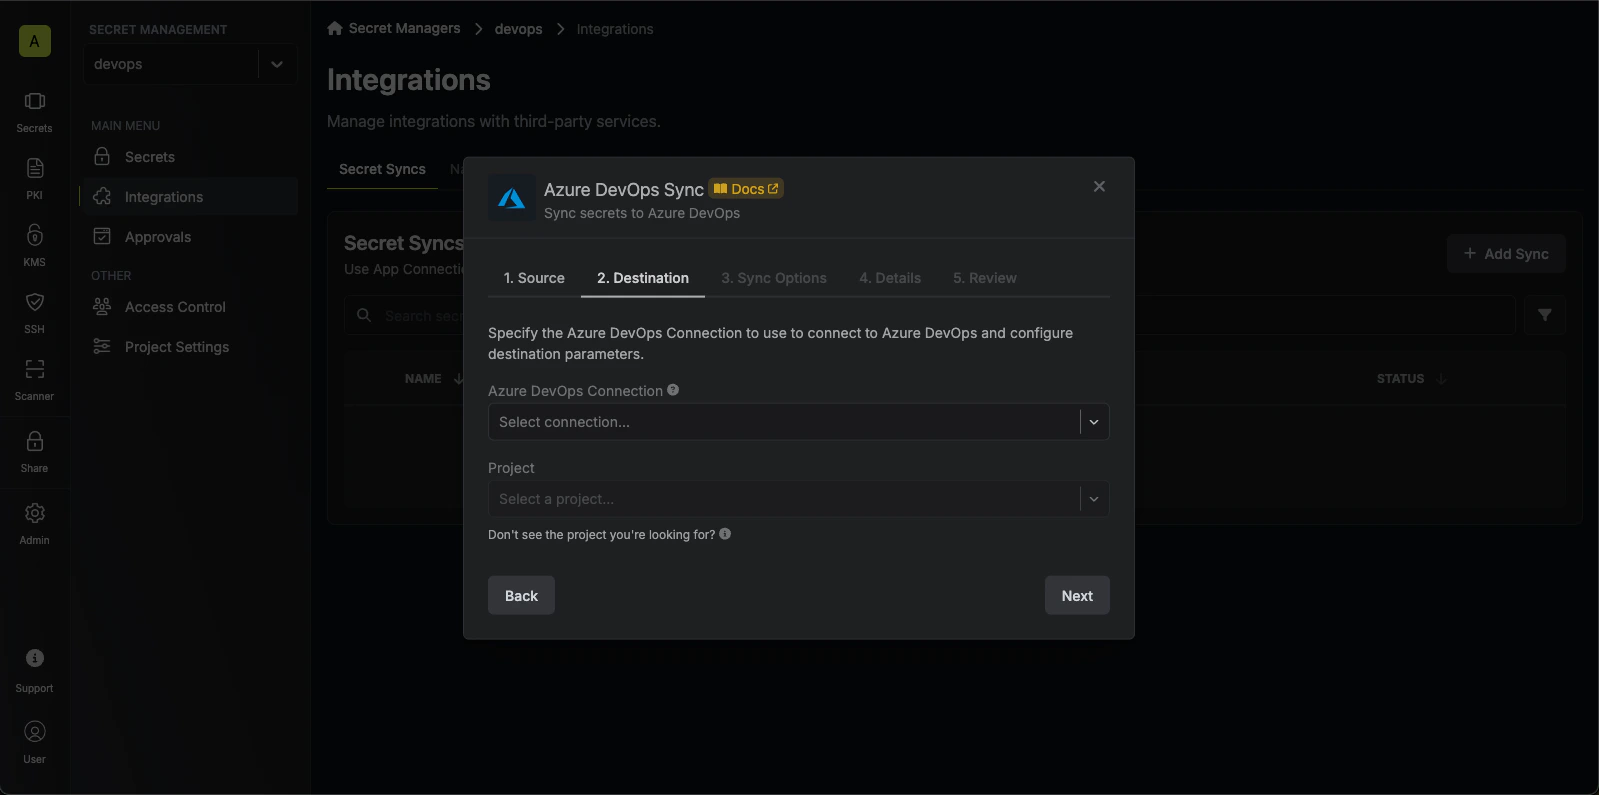Go to the 1. Source step

click(x=534, y=278)
